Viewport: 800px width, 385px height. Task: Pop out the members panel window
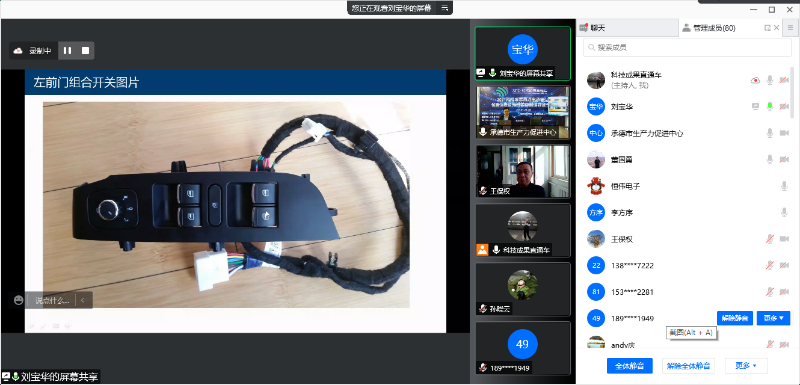pyautogui.click(x=767, y=28)
